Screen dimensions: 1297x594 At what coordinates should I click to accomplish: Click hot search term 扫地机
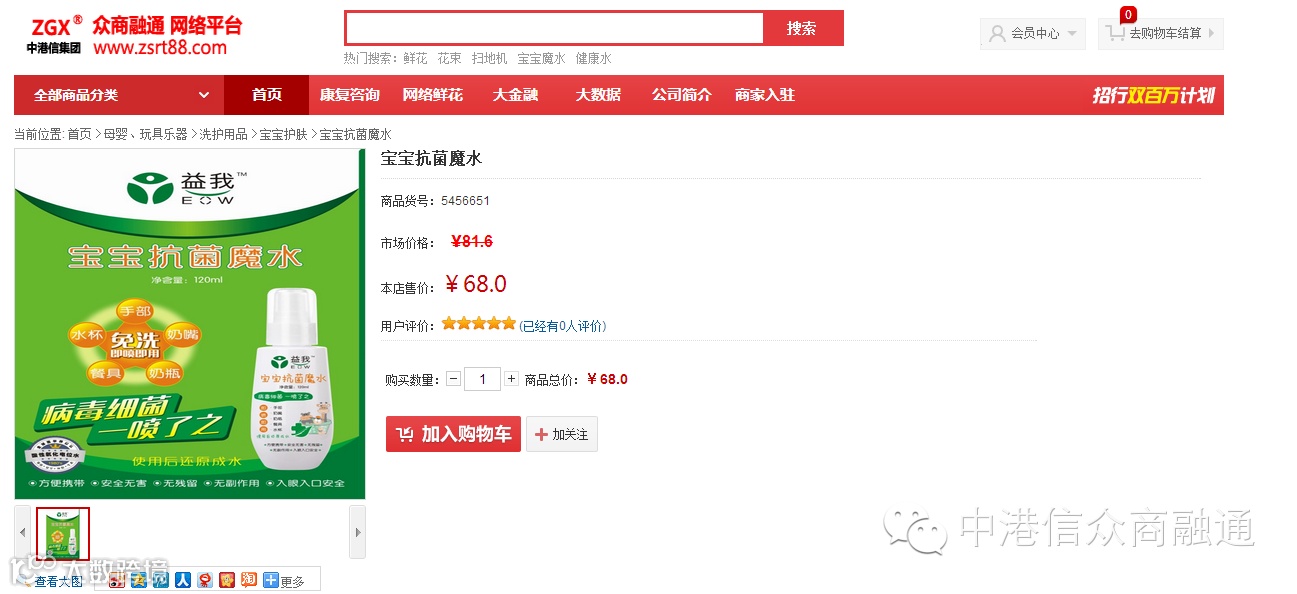point(490,59)
